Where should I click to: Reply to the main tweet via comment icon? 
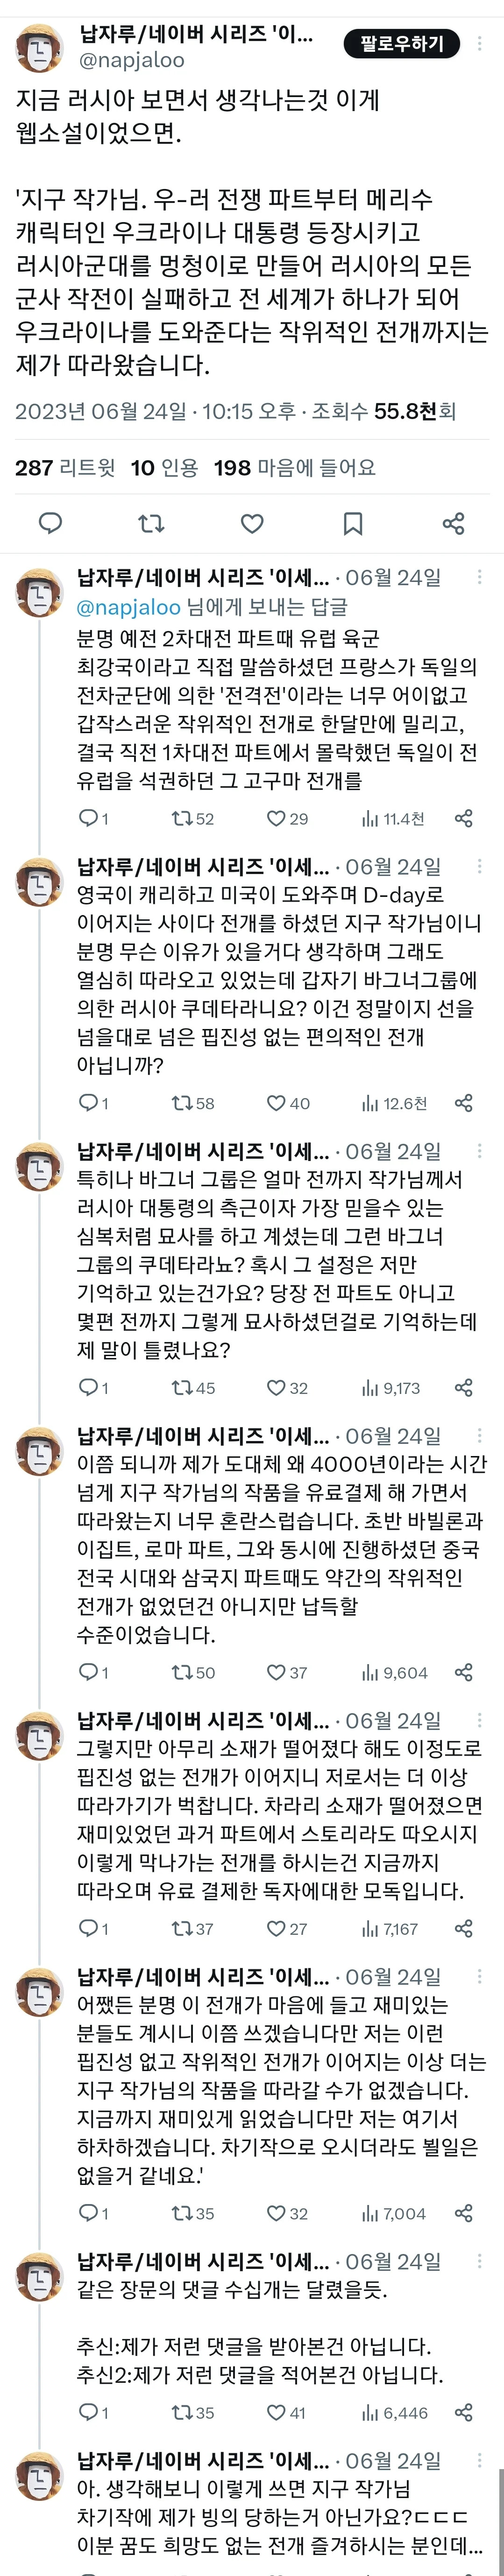coord(50,523)
